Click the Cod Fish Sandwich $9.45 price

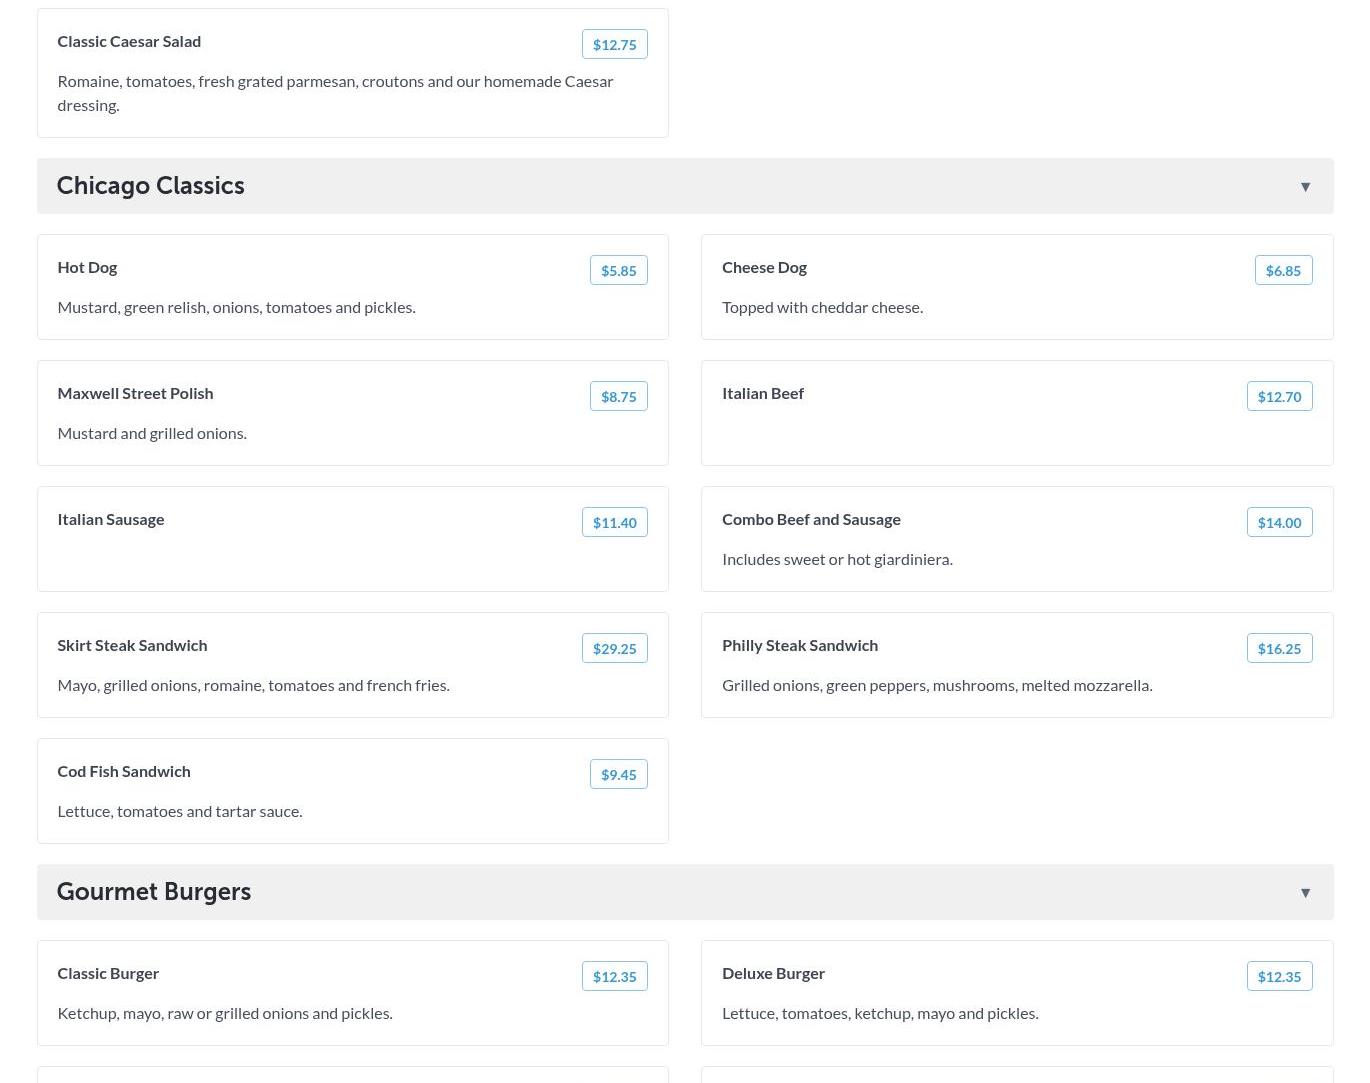tap(618, 774)
